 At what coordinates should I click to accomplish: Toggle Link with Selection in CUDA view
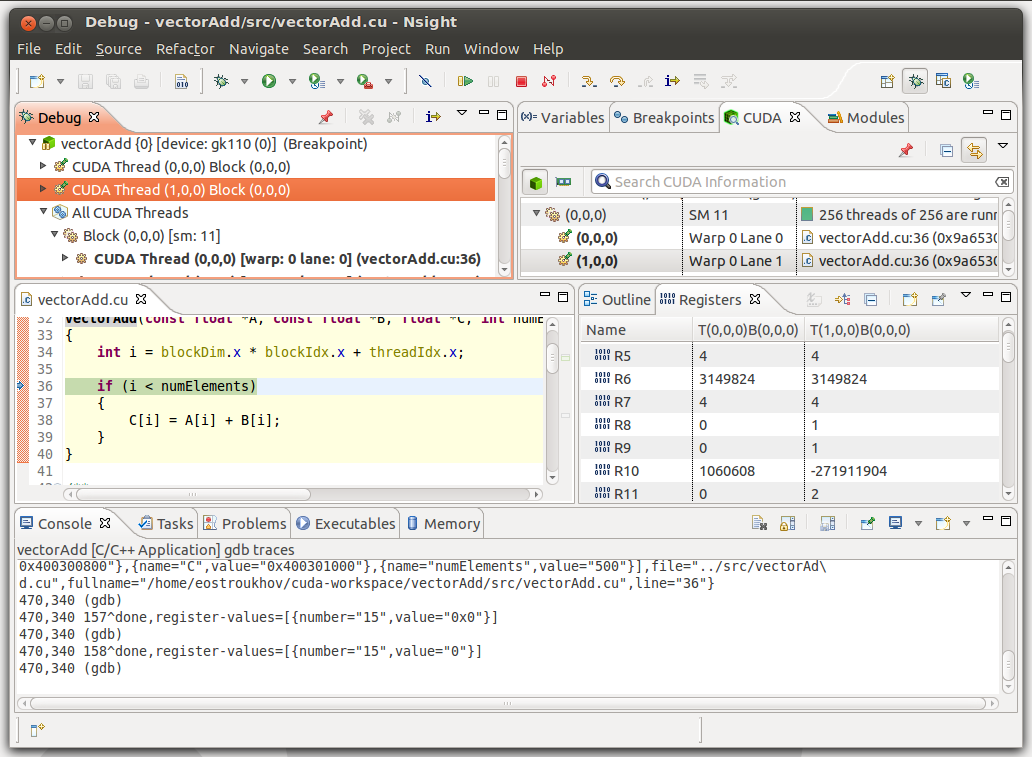tap(976, 148)
